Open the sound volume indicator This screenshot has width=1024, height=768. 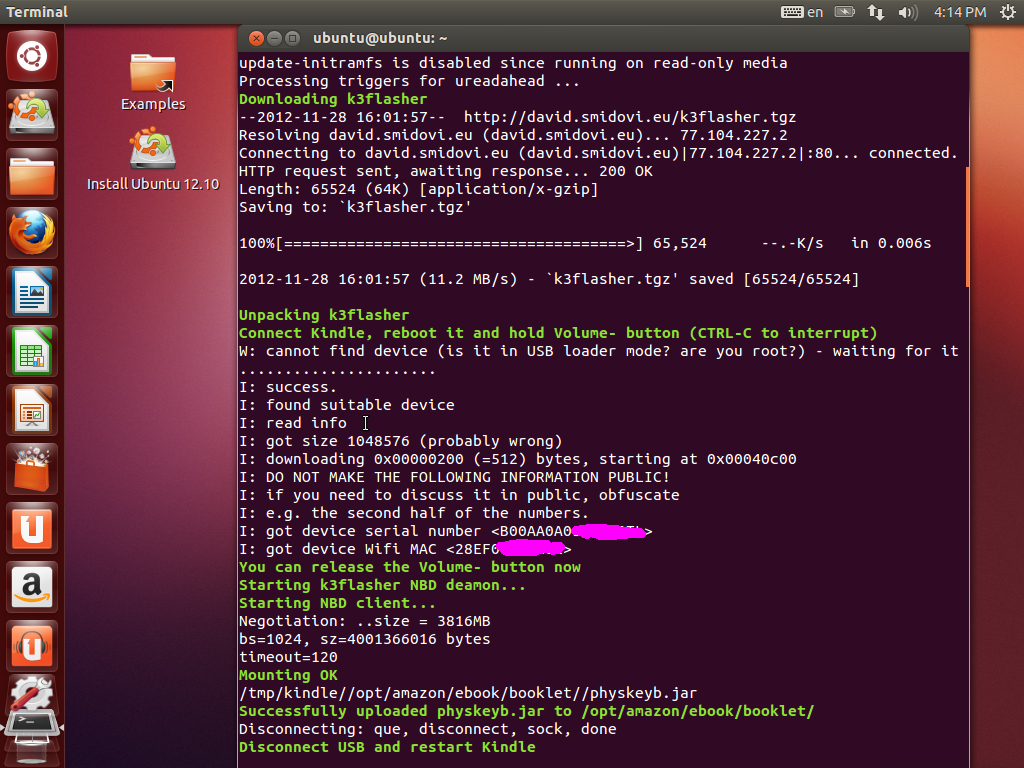908,12
